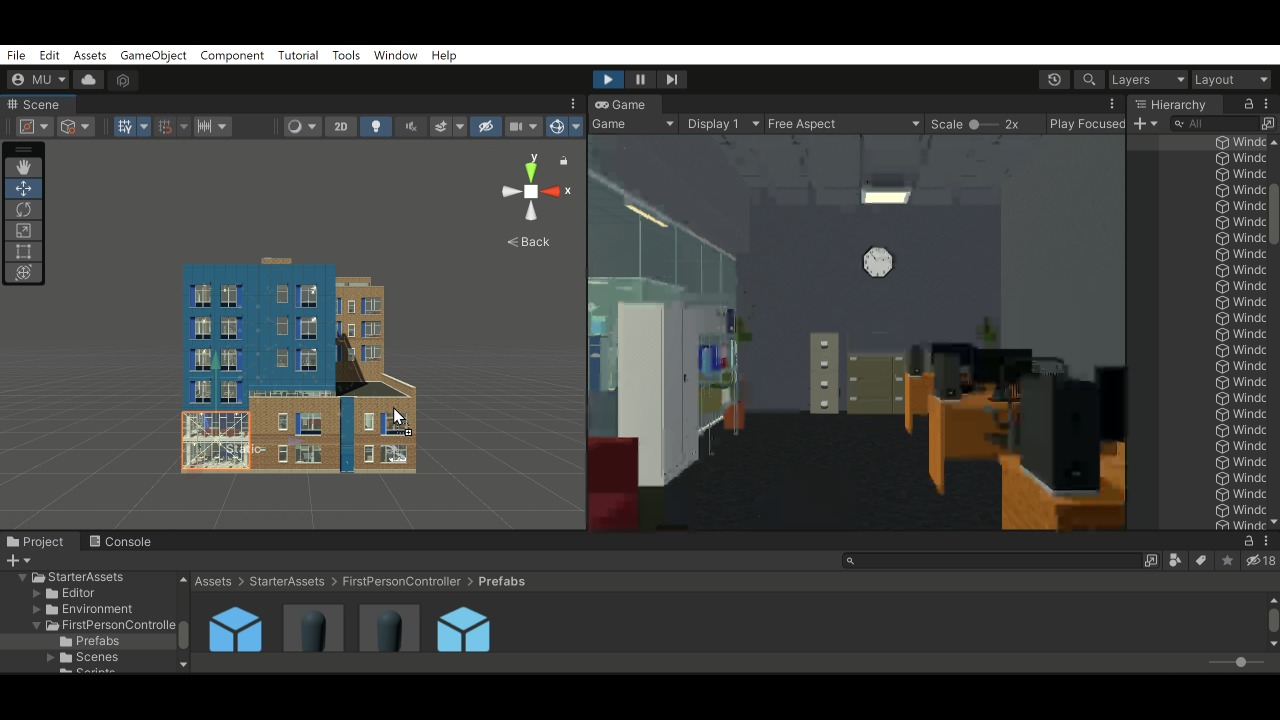The width and height of the screenshot is (1280, 720).
Task: Search by type in Project panel
Action: [1175, 560]
